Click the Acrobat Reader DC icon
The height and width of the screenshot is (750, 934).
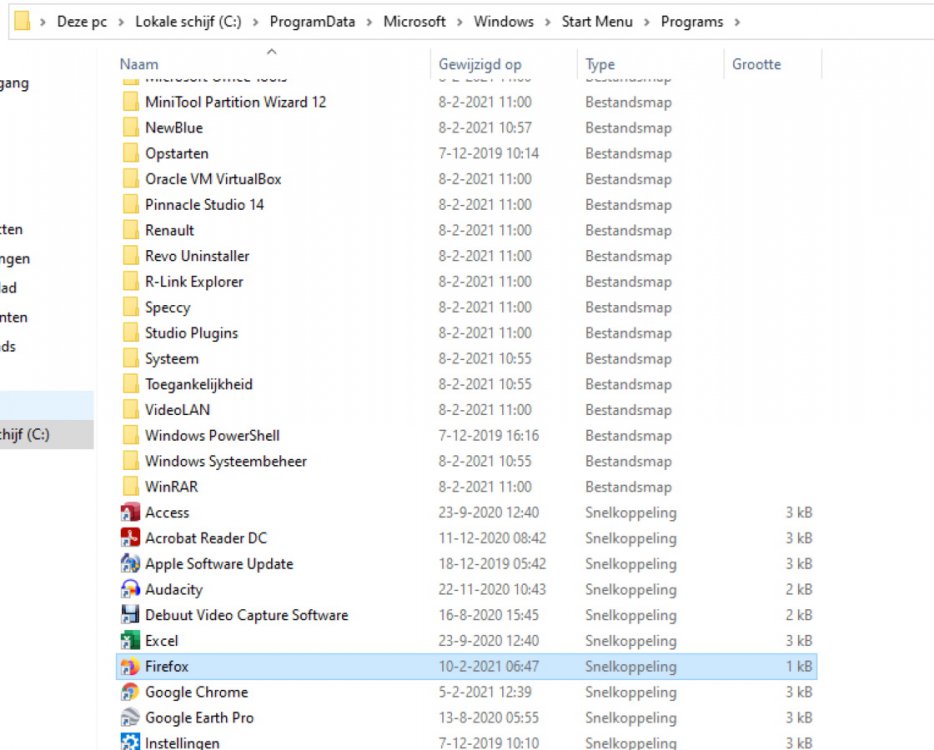(x=130, y=538)
